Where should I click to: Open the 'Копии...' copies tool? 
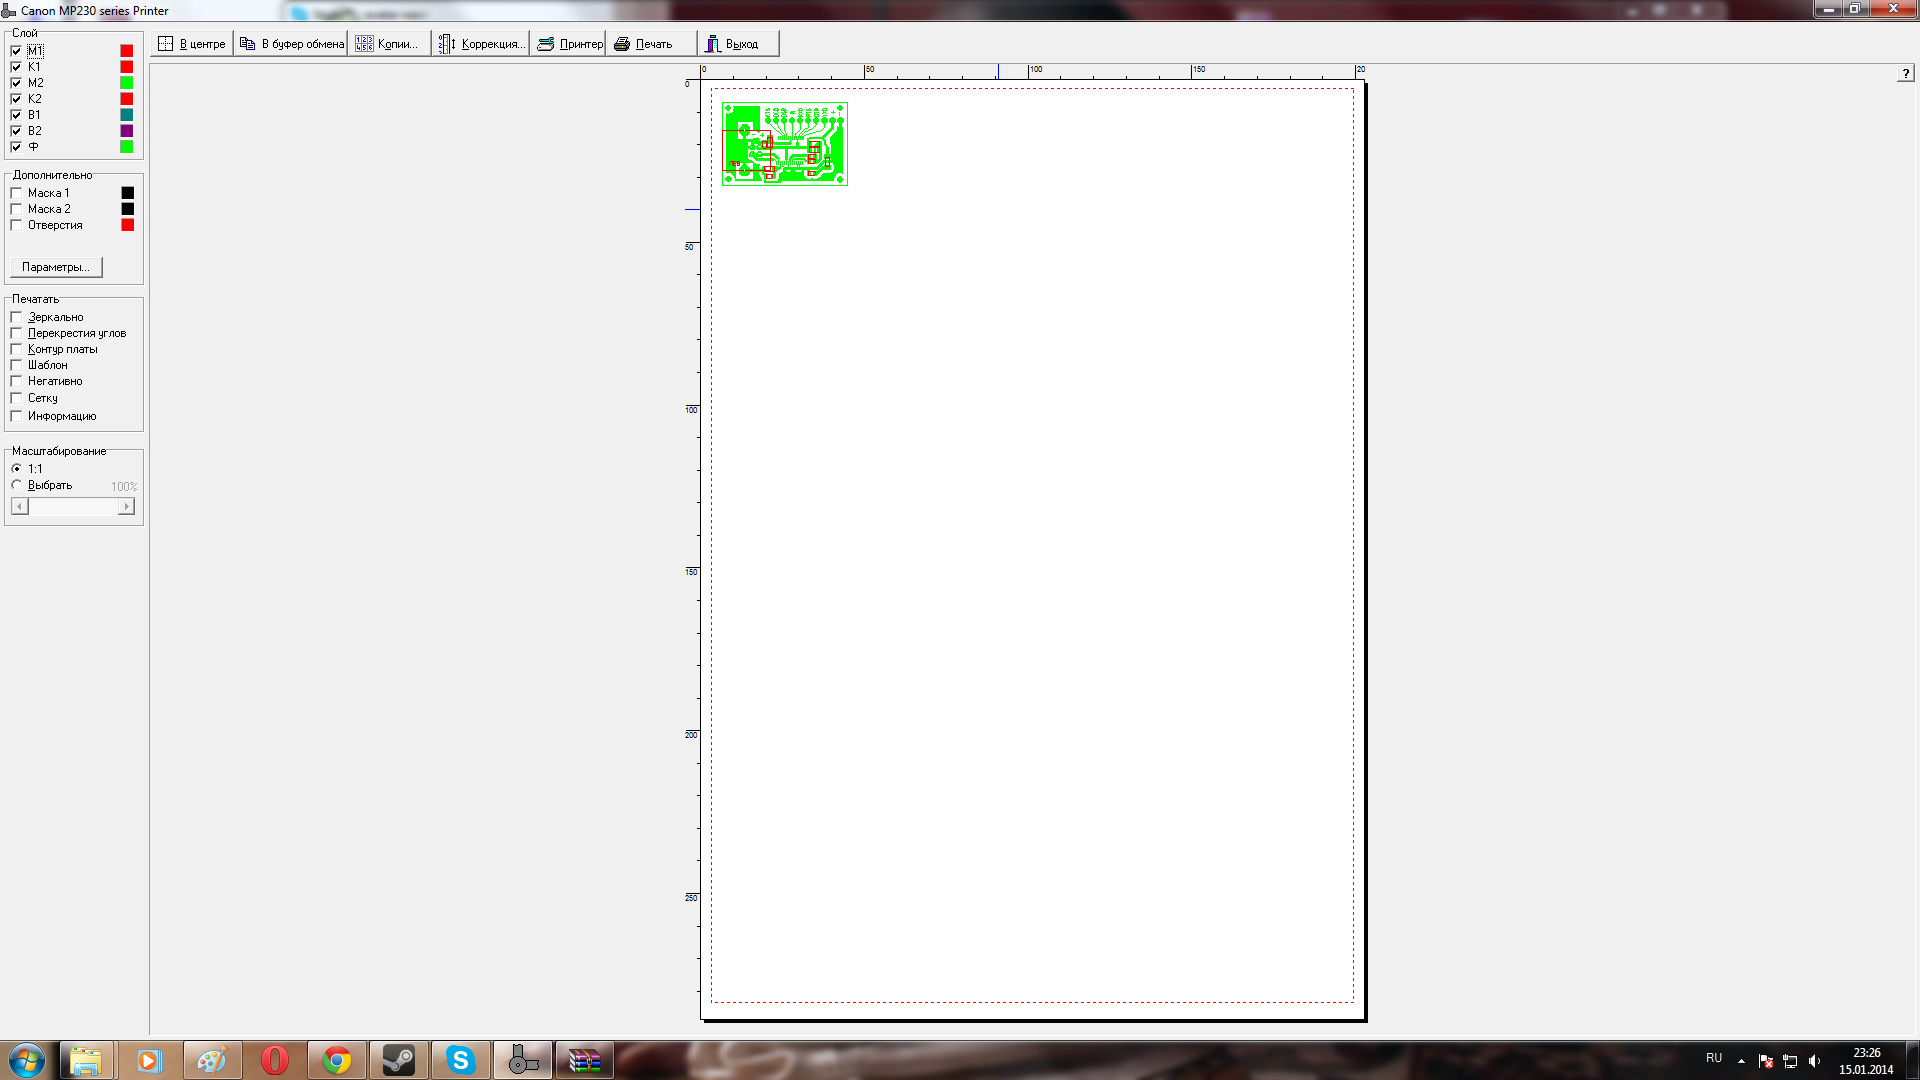[389, 44]
